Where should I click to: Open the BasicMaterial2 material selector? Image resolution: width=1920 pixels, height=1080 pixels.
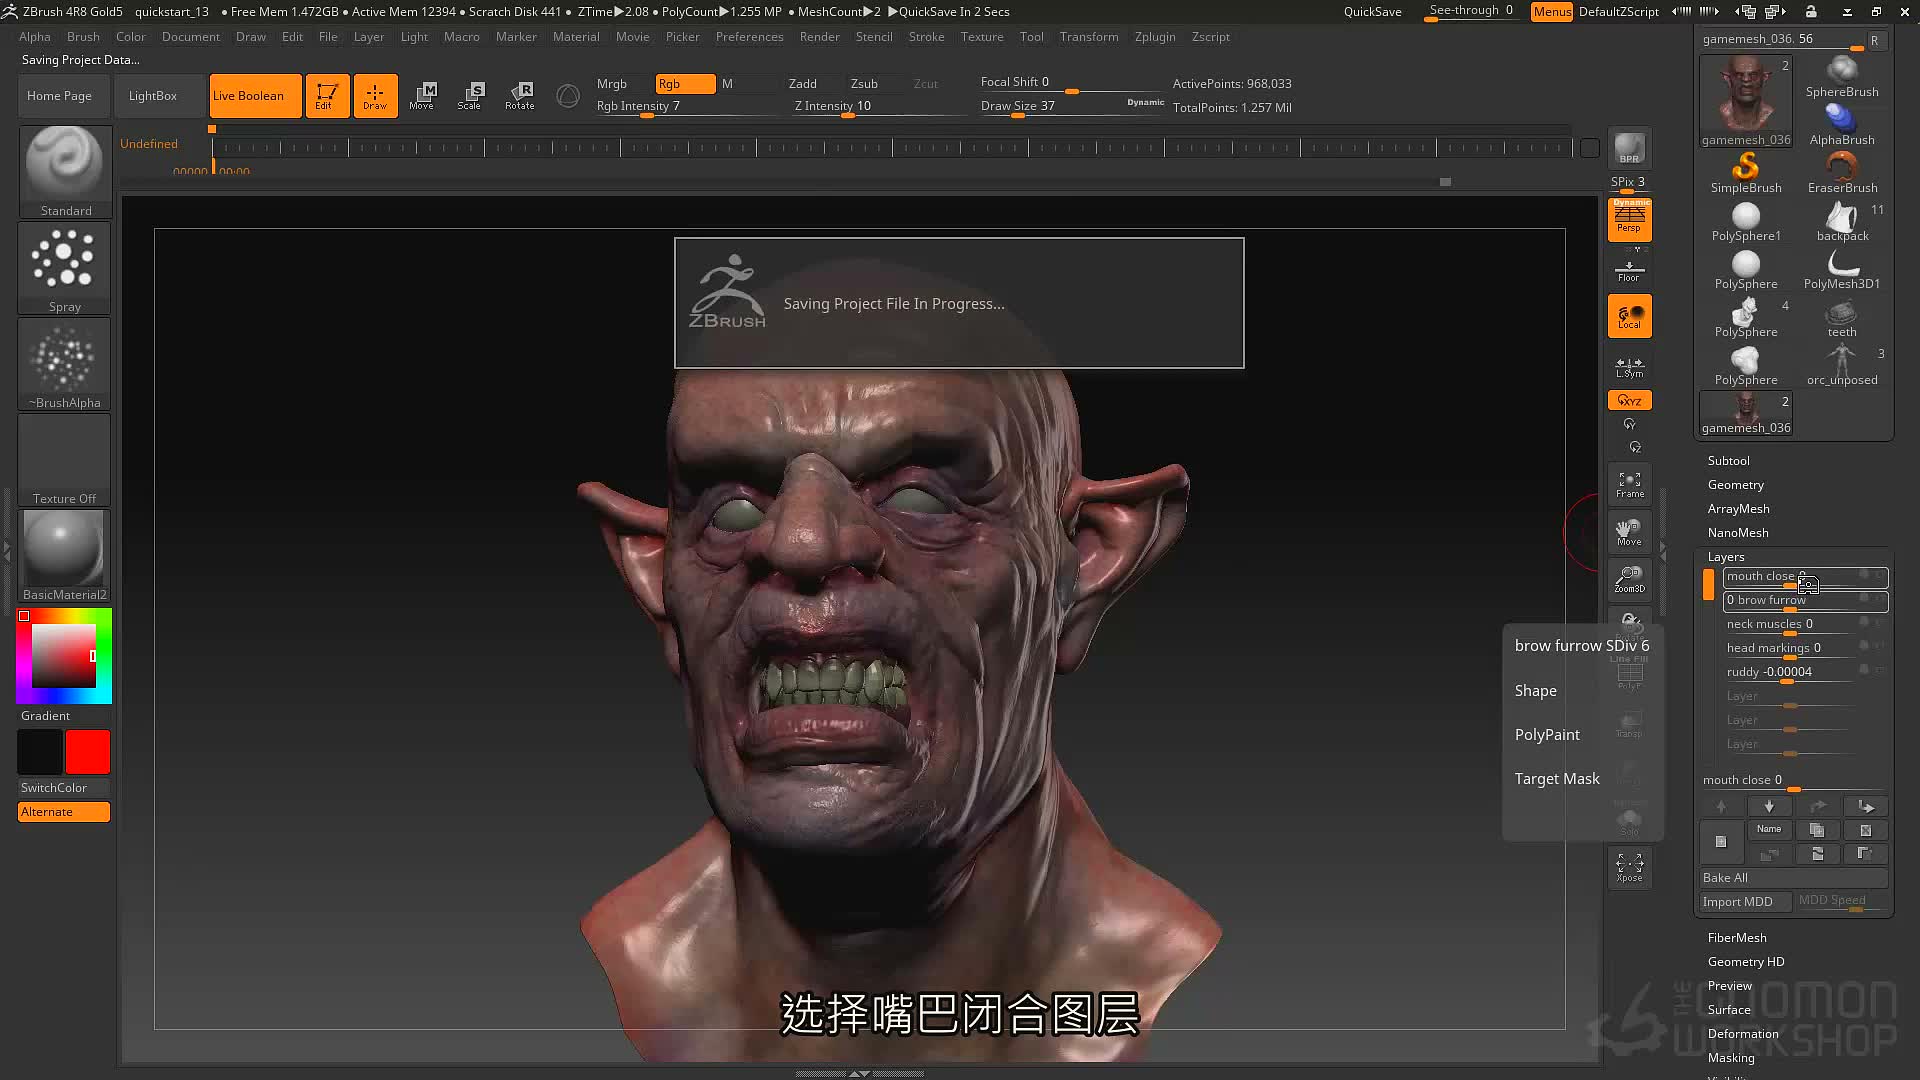click(65, 556)
